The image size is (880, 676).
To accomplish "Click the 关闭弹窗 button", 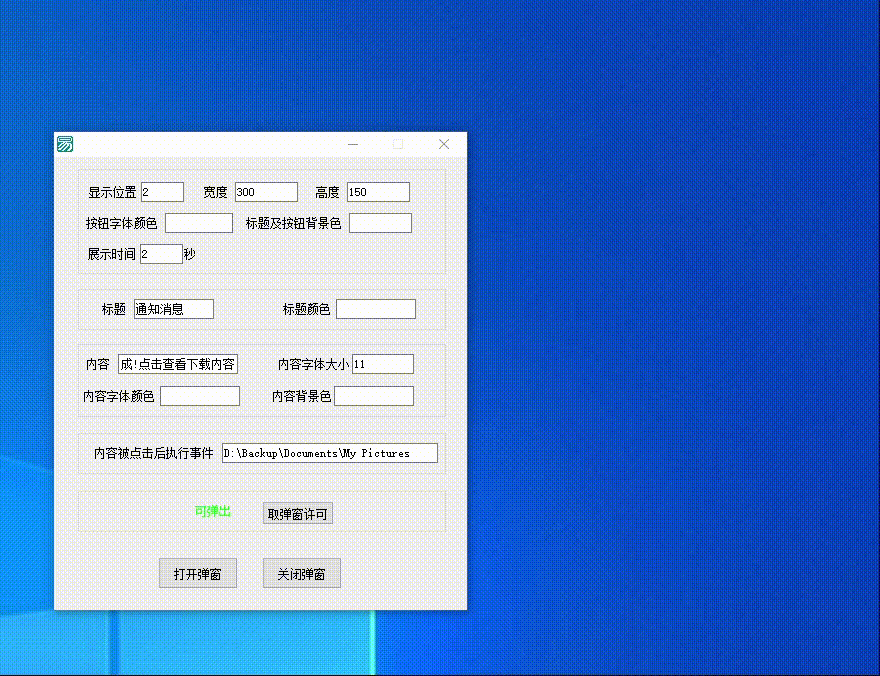I will tap(302, 573).
